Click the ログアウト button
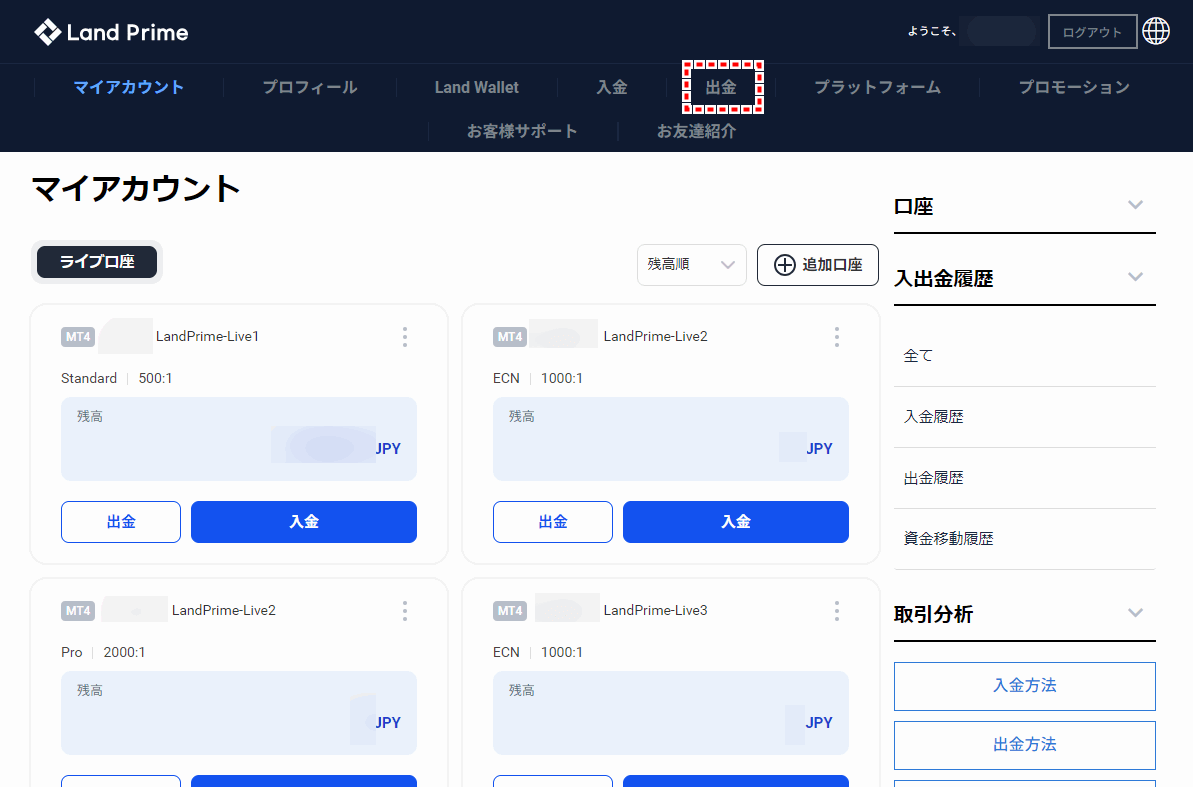 pos(1093,32)
